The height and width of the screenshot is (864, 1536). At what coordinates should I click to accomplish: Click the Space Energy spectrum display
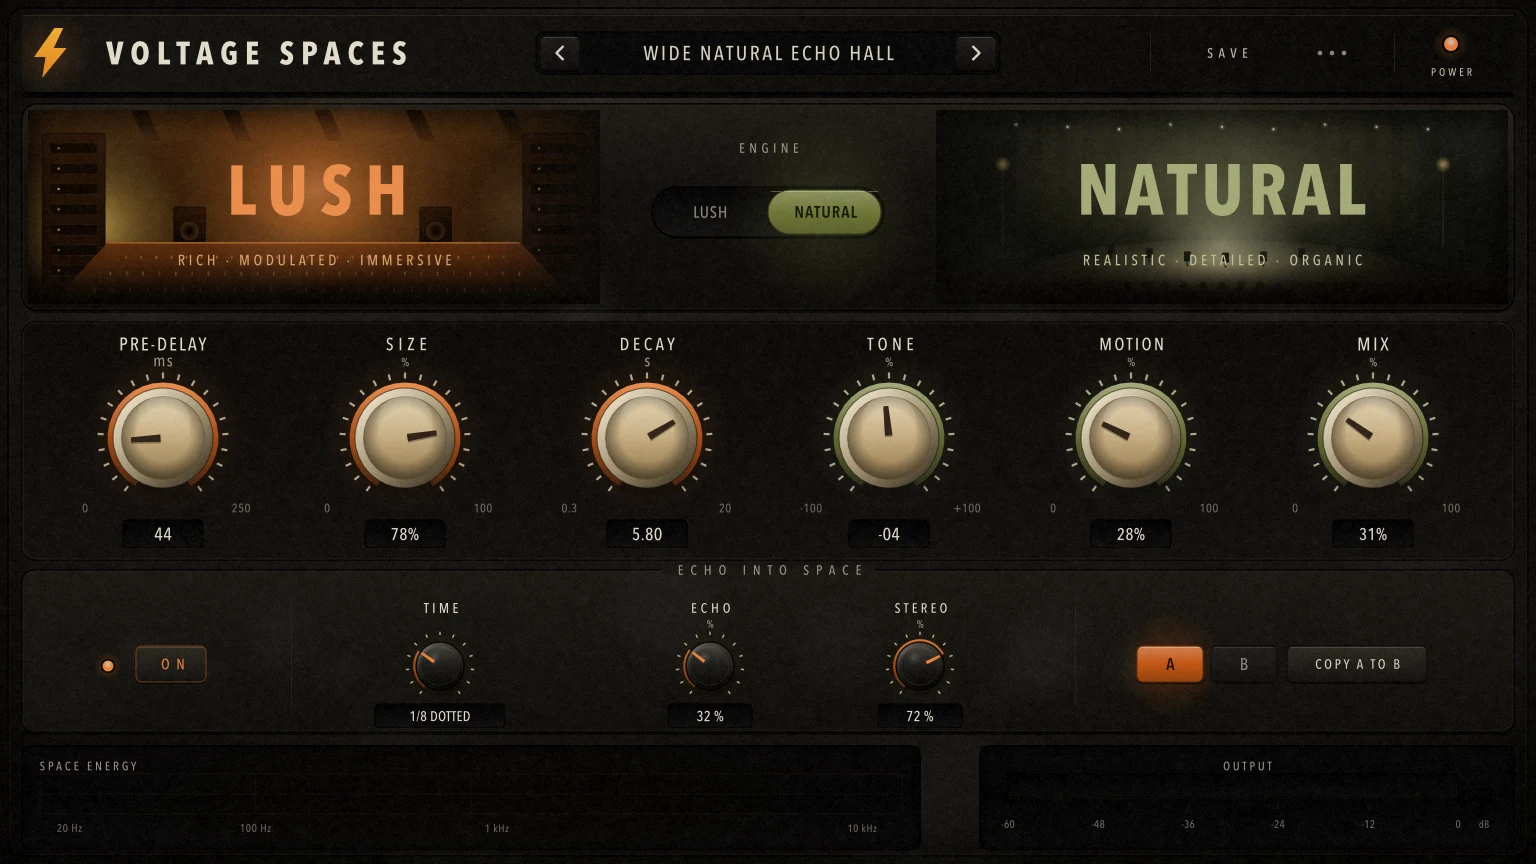470,797
